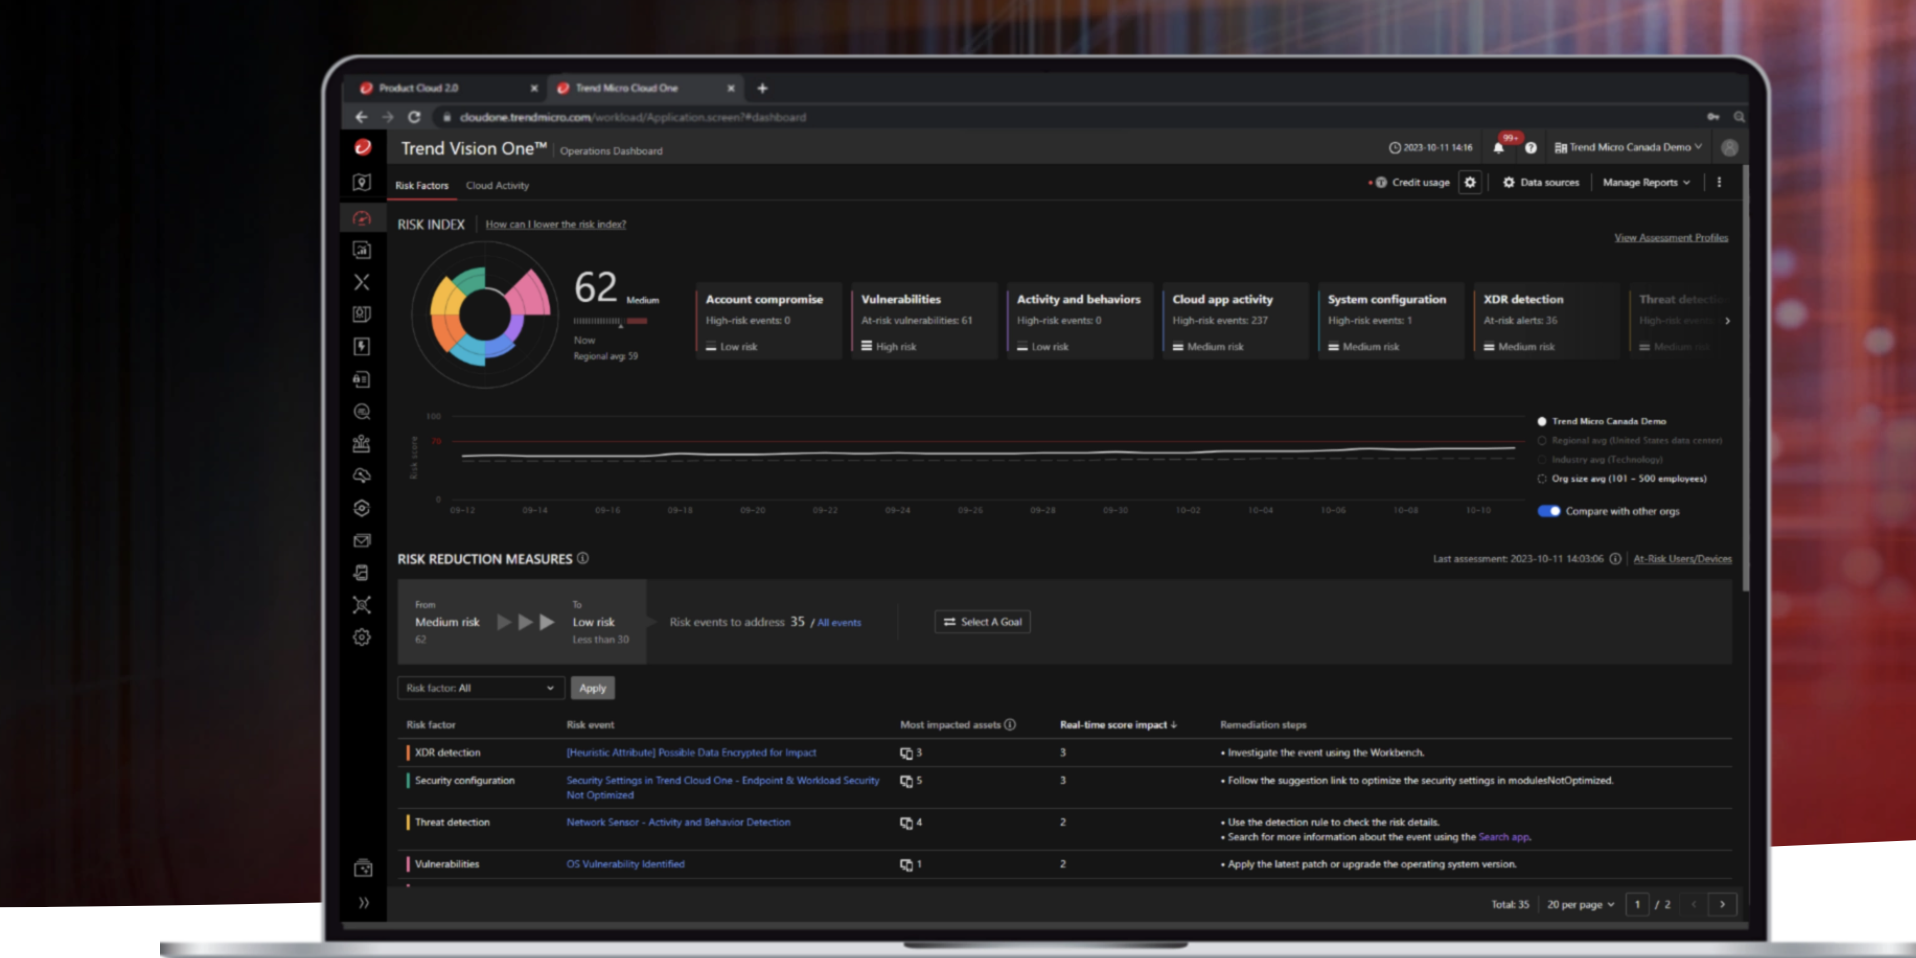
Task: Open Credit usage
Action: pos(1412,182)
